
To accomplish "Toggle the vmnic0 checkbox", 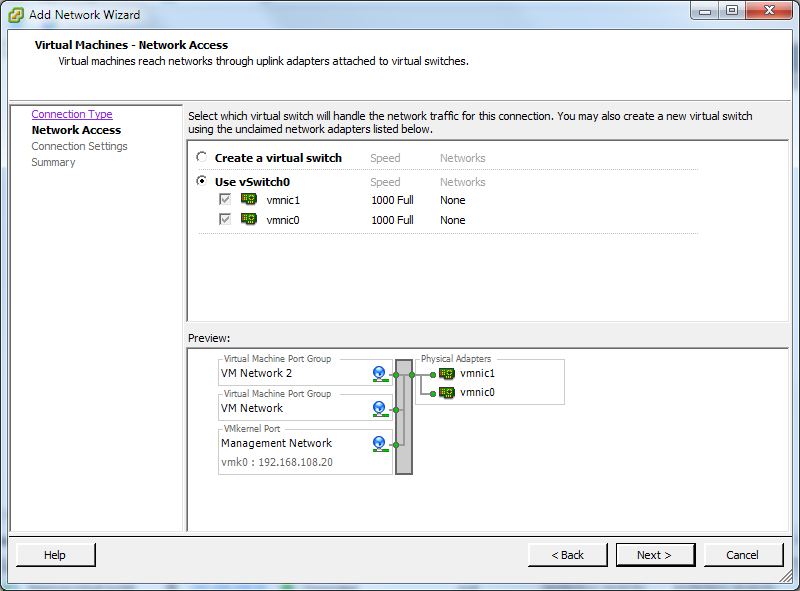I will (224, 219).
